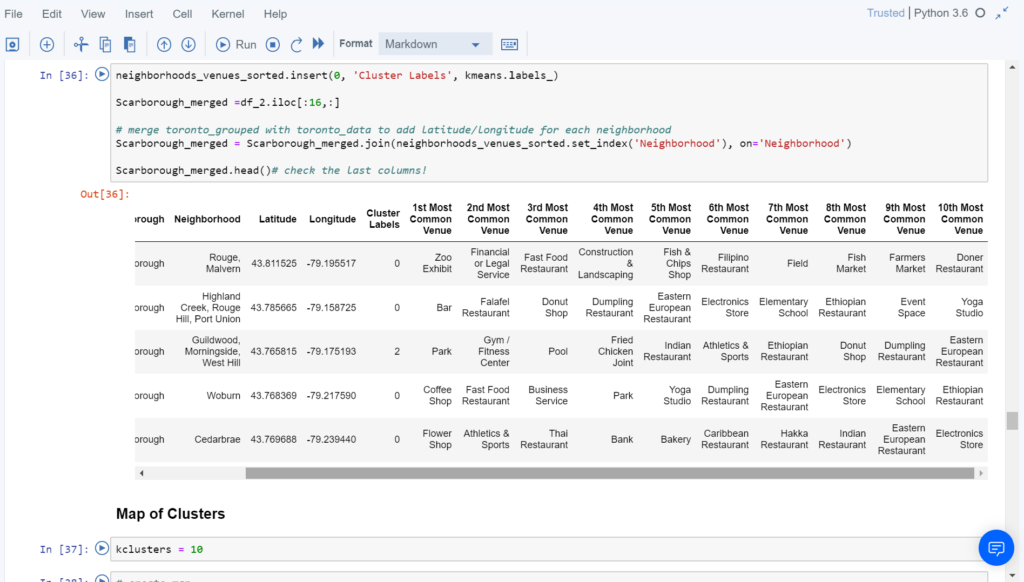The image size is (1024, 582).
Task: Open the blue chat bubble assistant
Action: click(x=996, y=548)
